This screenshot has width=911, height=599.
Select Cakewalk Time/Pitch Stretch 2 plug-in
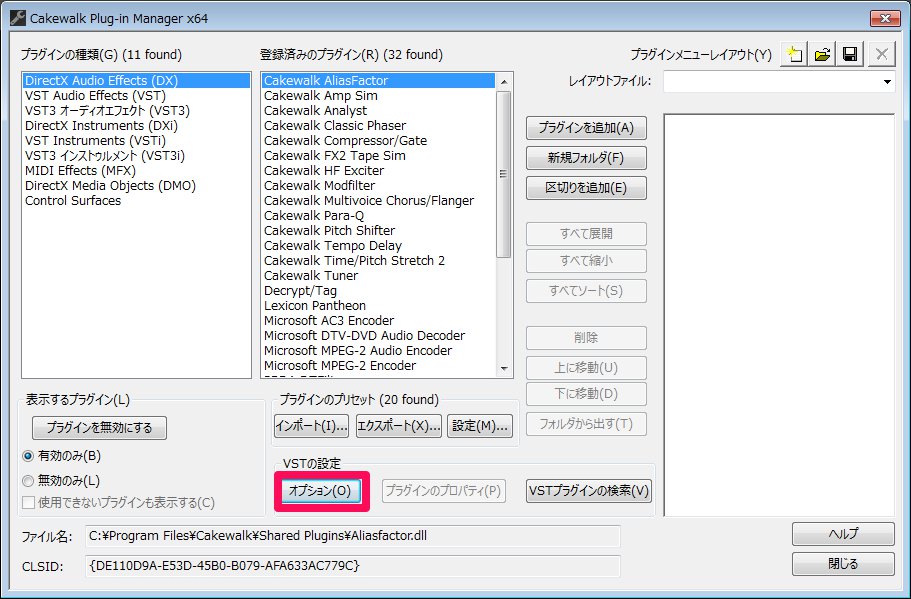pos(379,261)
